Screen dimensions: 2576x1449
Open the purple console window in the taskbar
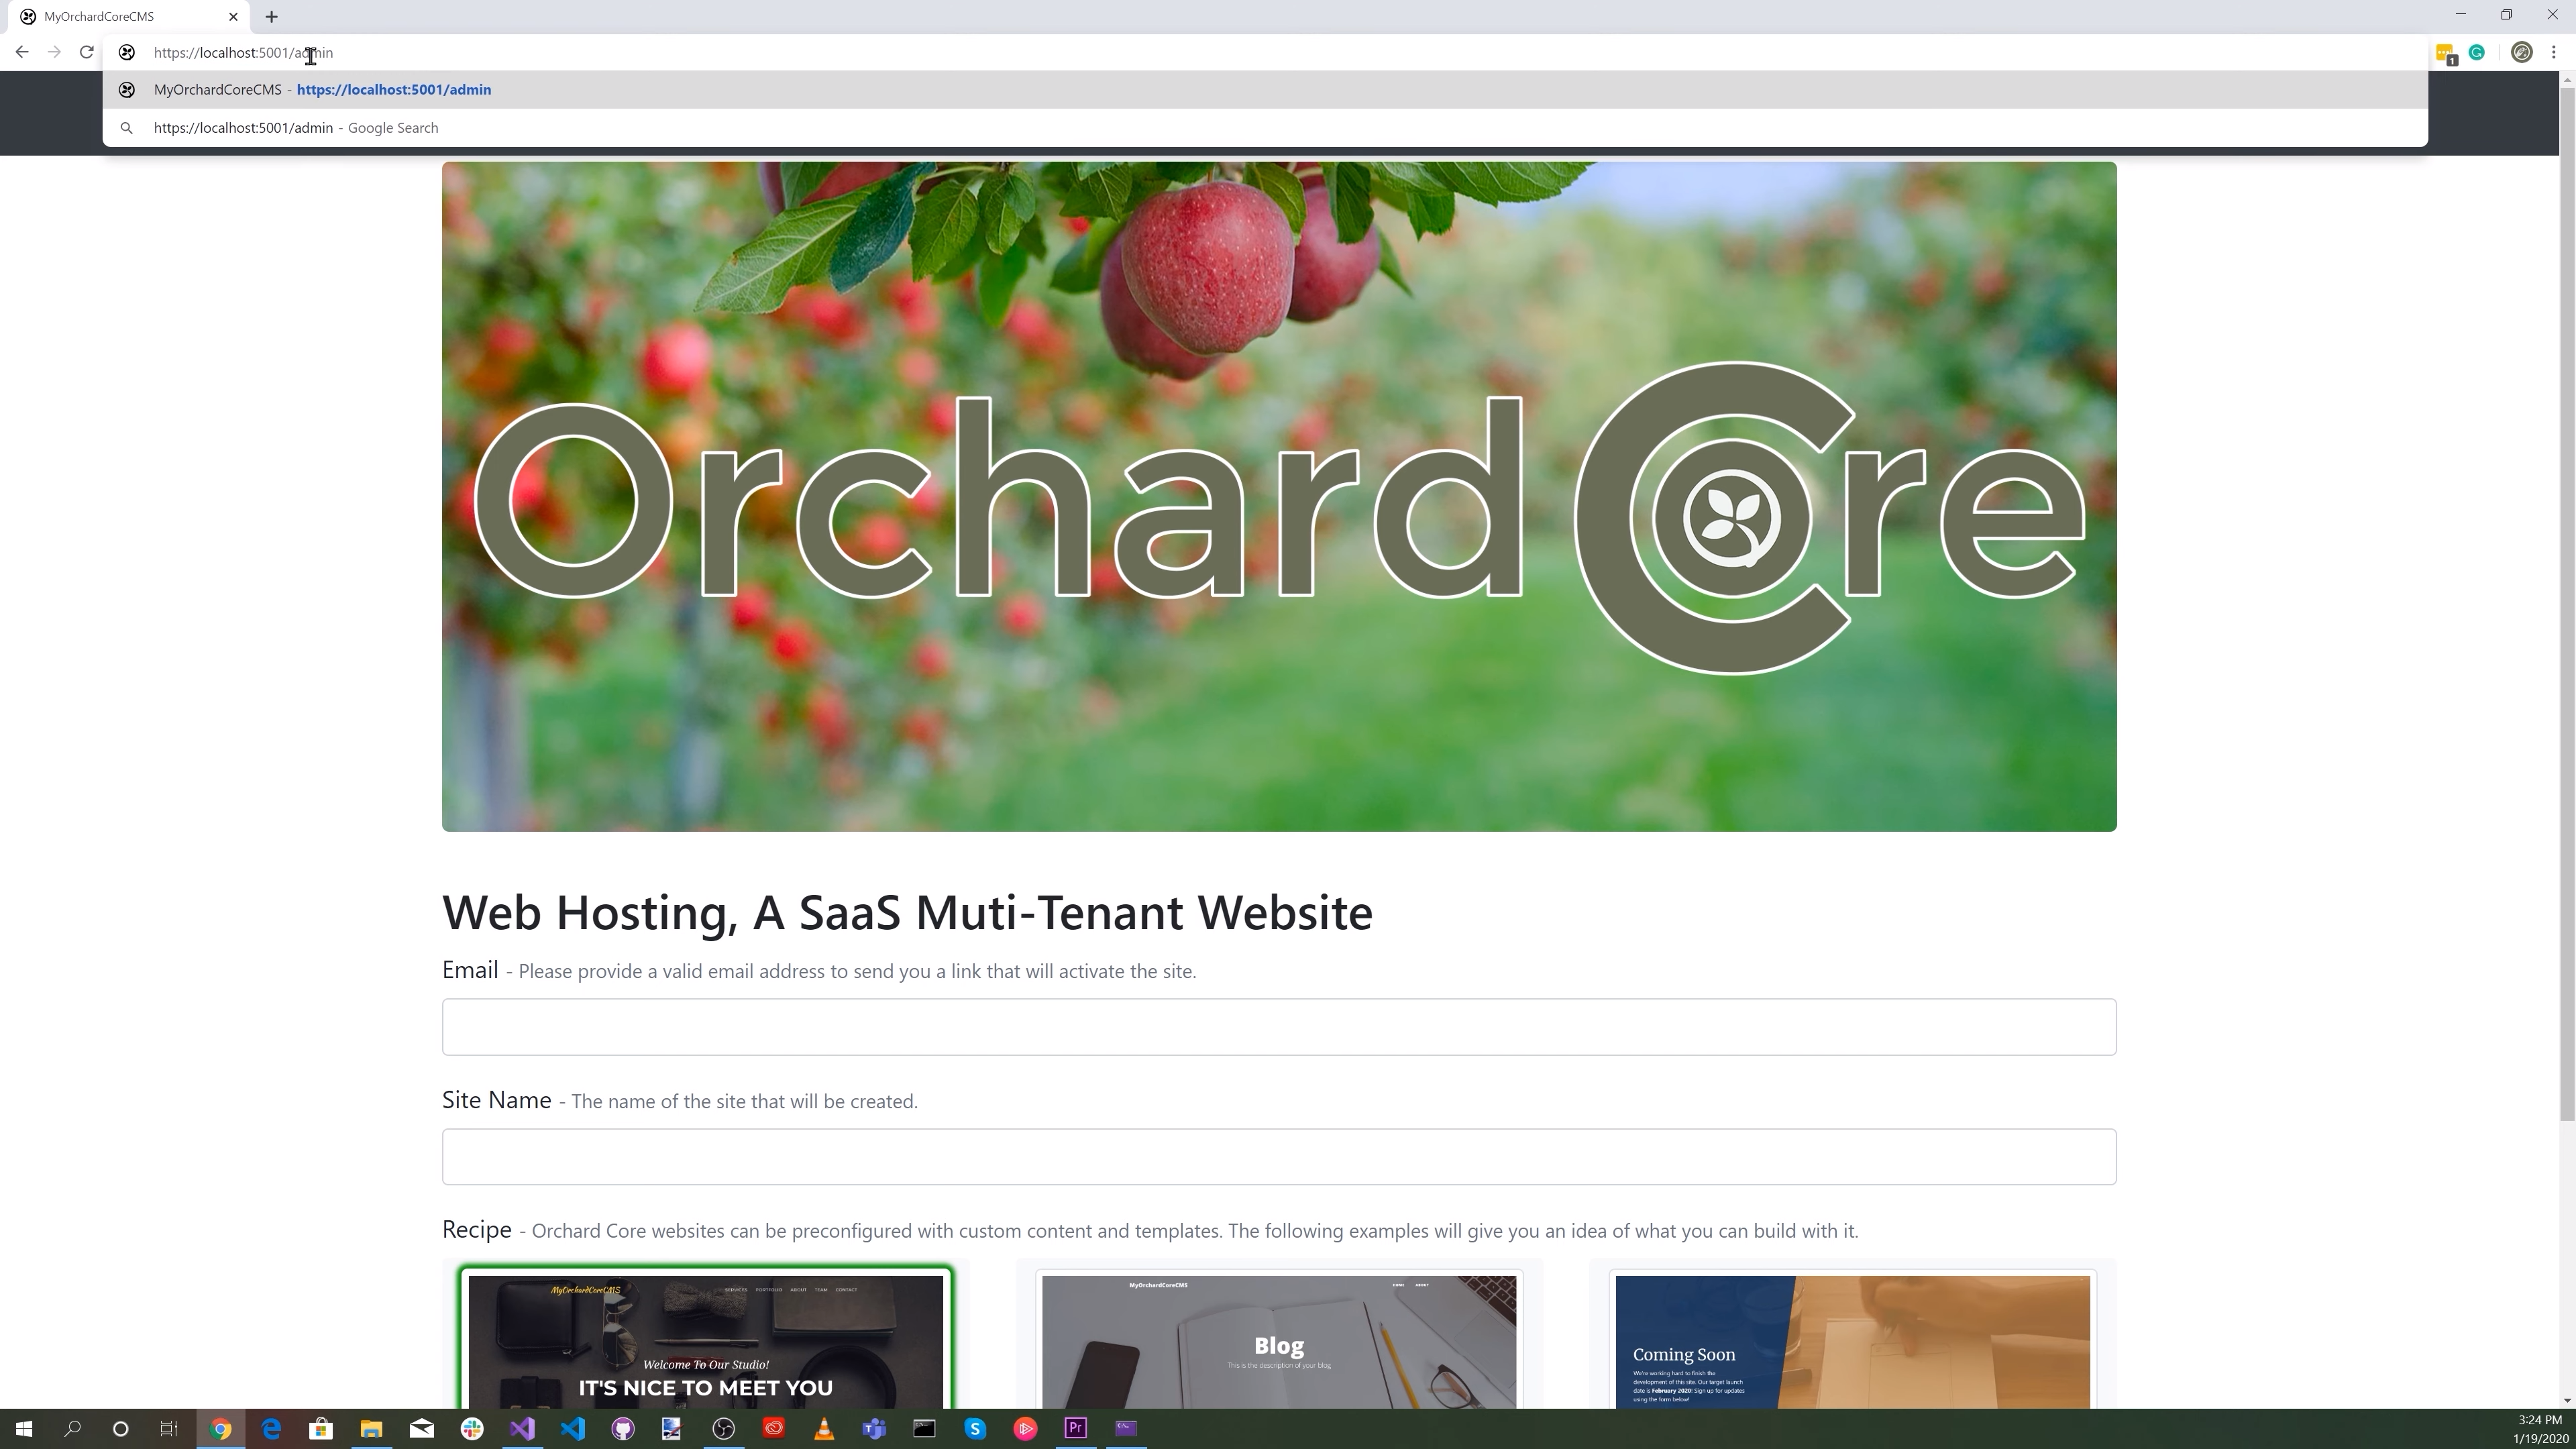pos(1126,1428)
